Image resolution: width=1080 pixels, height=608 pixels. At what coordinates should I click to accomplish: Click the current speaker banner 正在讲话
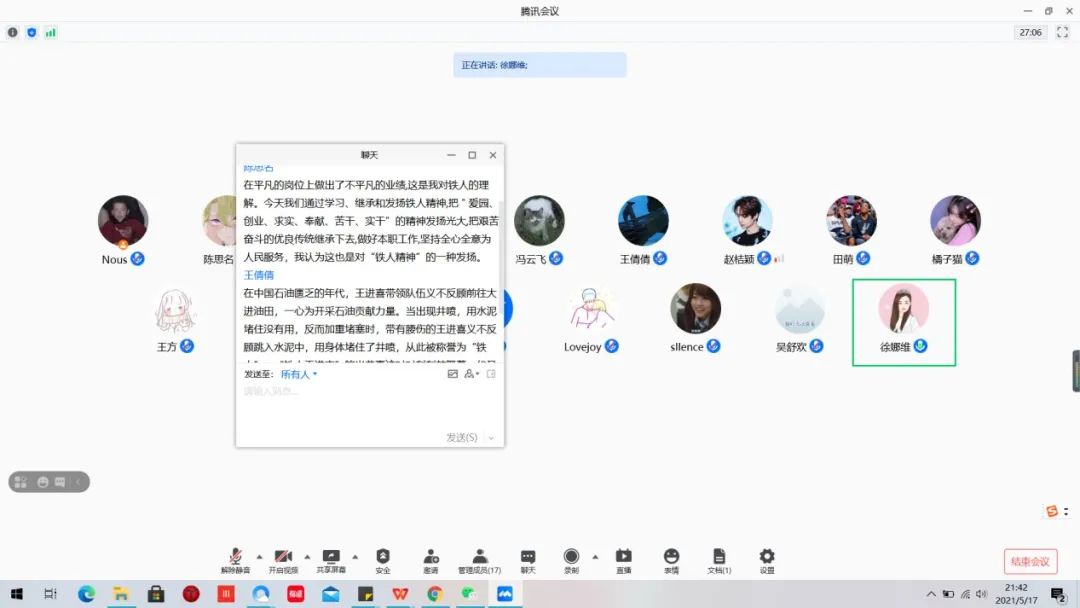(x=540, y=65)
